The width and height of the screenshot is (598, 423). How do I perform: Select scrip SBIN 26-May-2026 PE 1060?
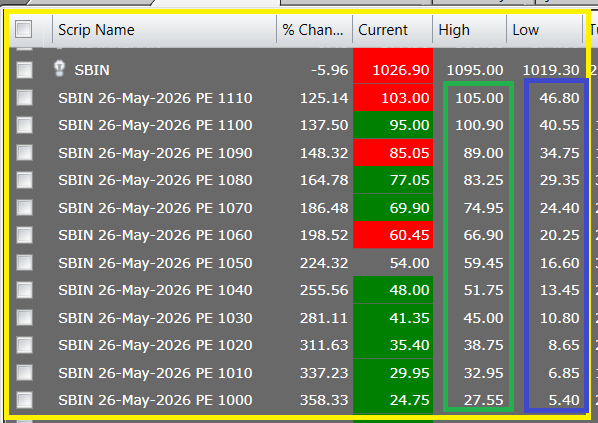(x=155, y=235)
